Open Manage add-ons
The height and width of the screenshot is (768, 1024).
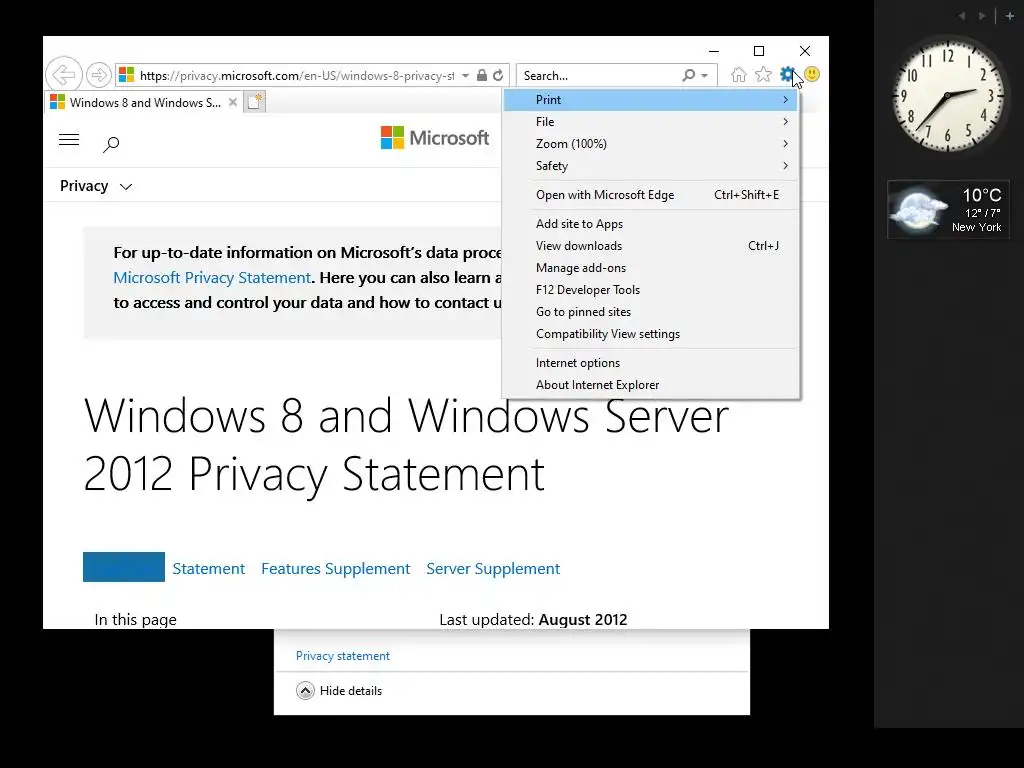[650, 268]
